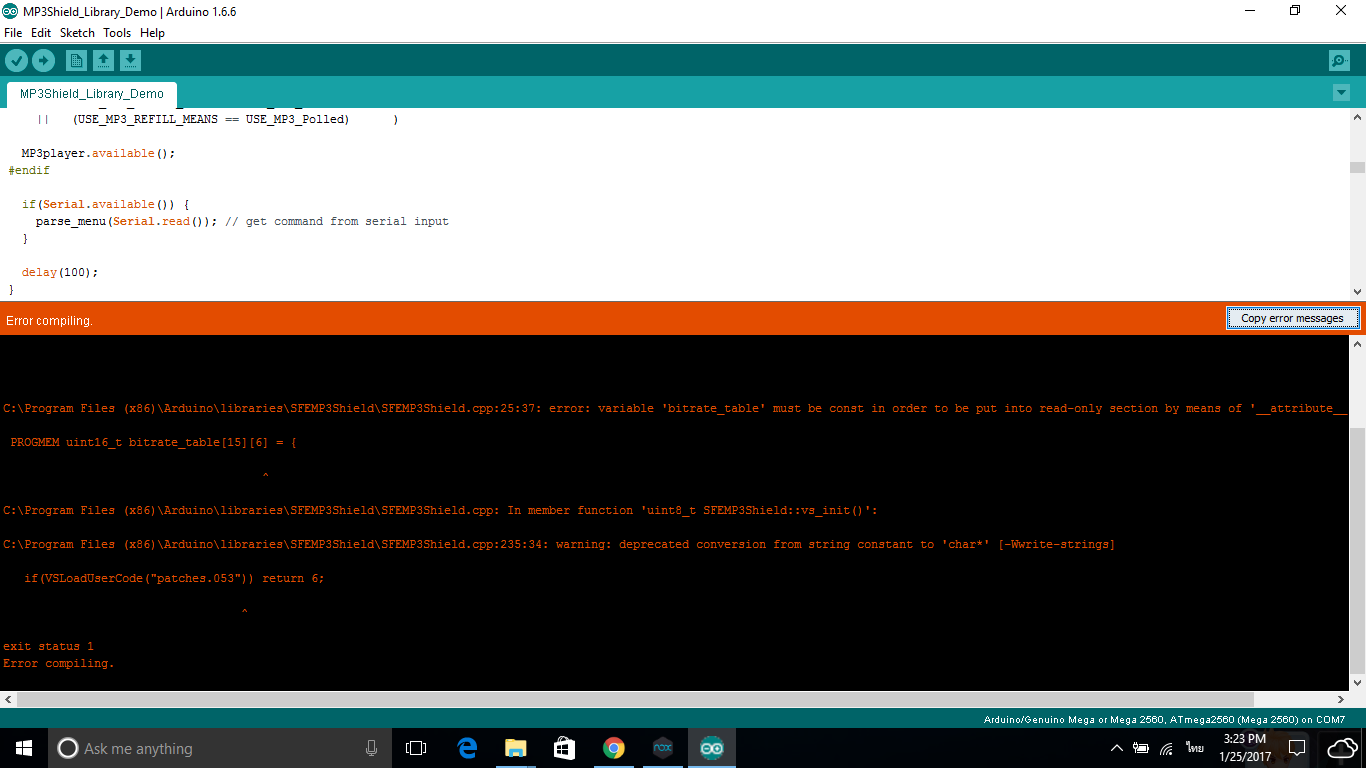
Task: Open the Action Center notification icon
Action: pyautogui.click(x=1297, y=748)
